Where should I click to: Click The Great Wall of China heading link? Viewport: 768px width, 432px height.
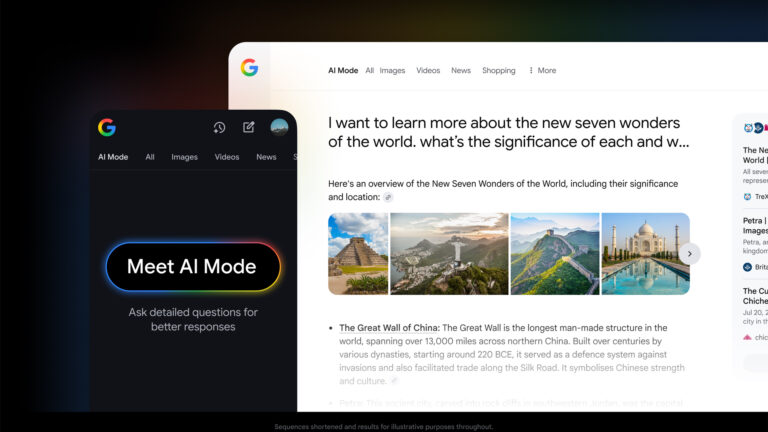(x=389, y=328)
